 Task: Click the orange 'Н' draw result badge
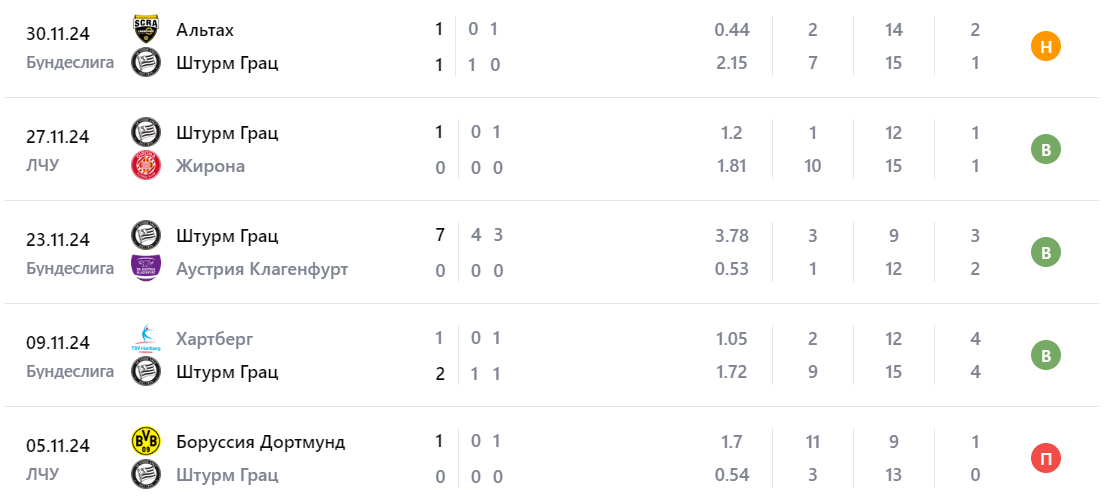pyautogui.click(x=1046, y=46)
